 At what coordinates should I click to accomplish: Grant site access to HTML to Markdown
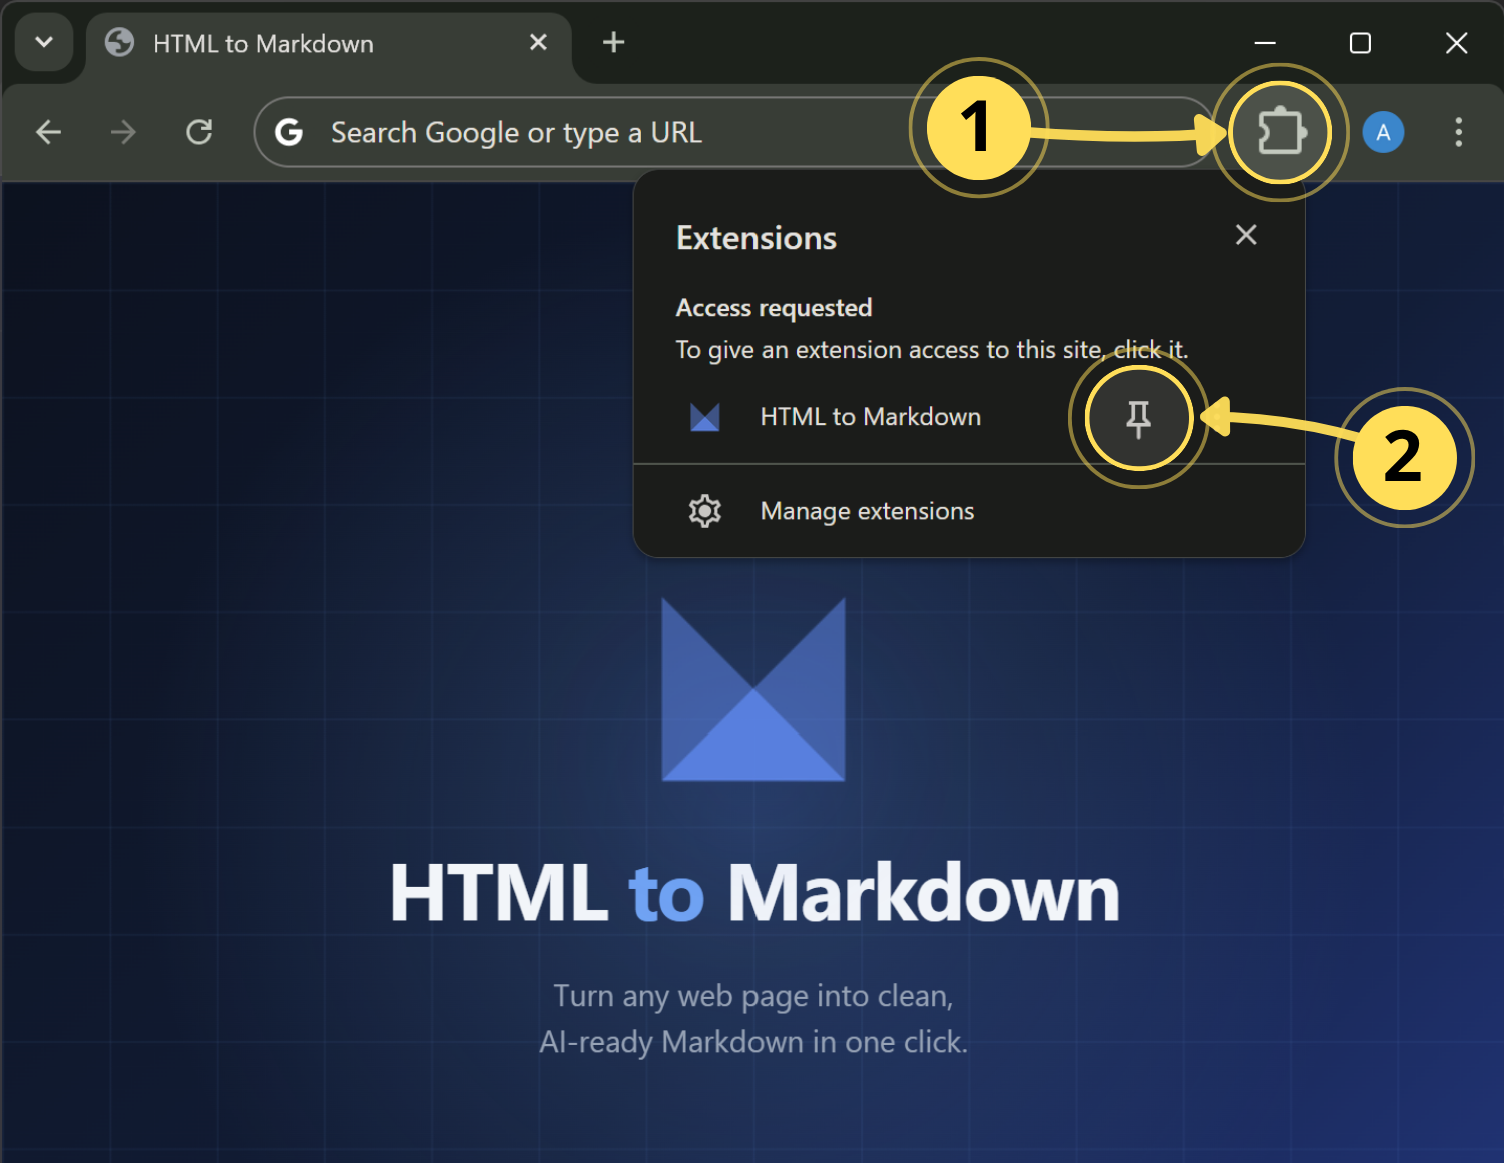[869, 417]
